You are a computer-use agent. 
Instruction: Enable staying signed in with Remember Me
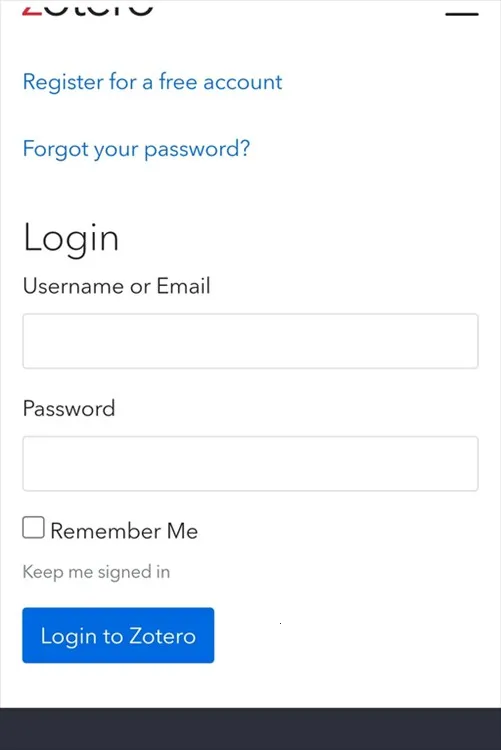(33, 527)
